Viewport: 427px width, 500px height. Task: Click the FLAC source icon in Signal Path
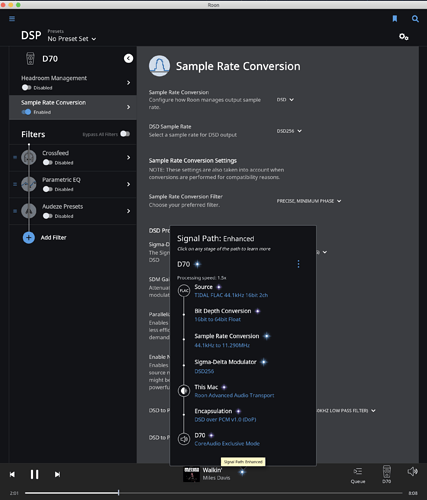[x=184, y=291]
